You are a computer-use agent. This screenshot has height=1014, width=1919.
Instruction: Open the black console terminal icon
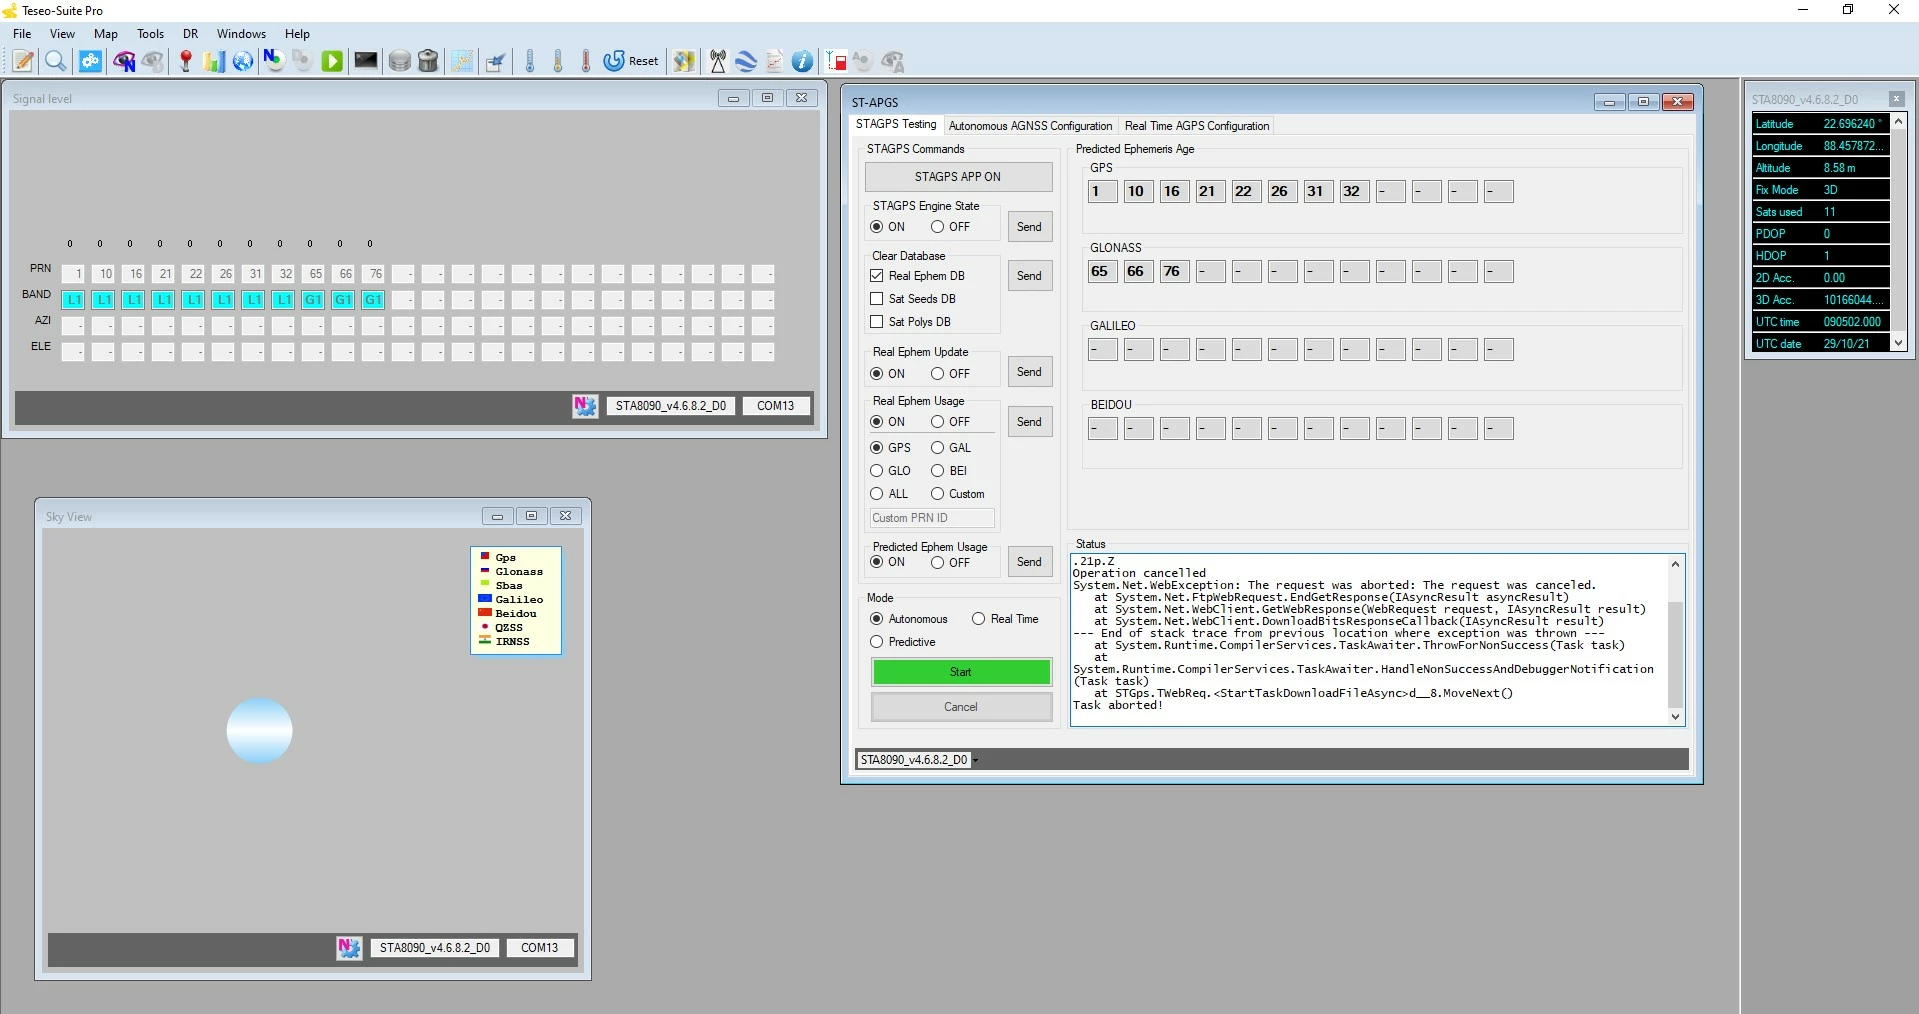[366, 61]
